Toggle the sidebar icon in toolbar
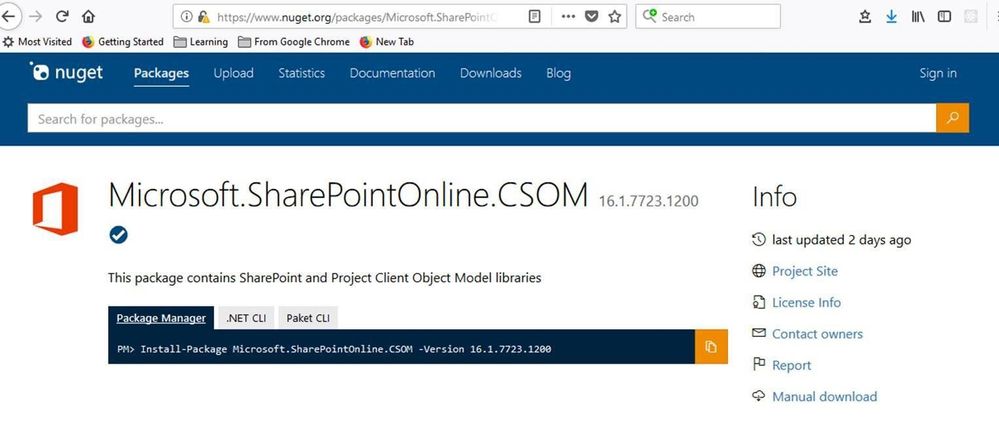The image size is (999, 429). tap(944, 17)
